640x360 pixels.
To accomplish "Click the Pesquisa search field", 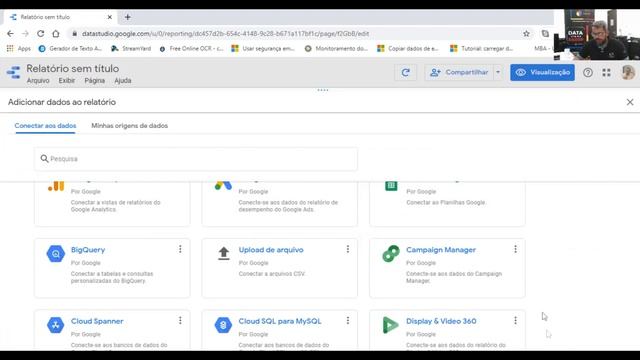I will (x=196, y=159).
